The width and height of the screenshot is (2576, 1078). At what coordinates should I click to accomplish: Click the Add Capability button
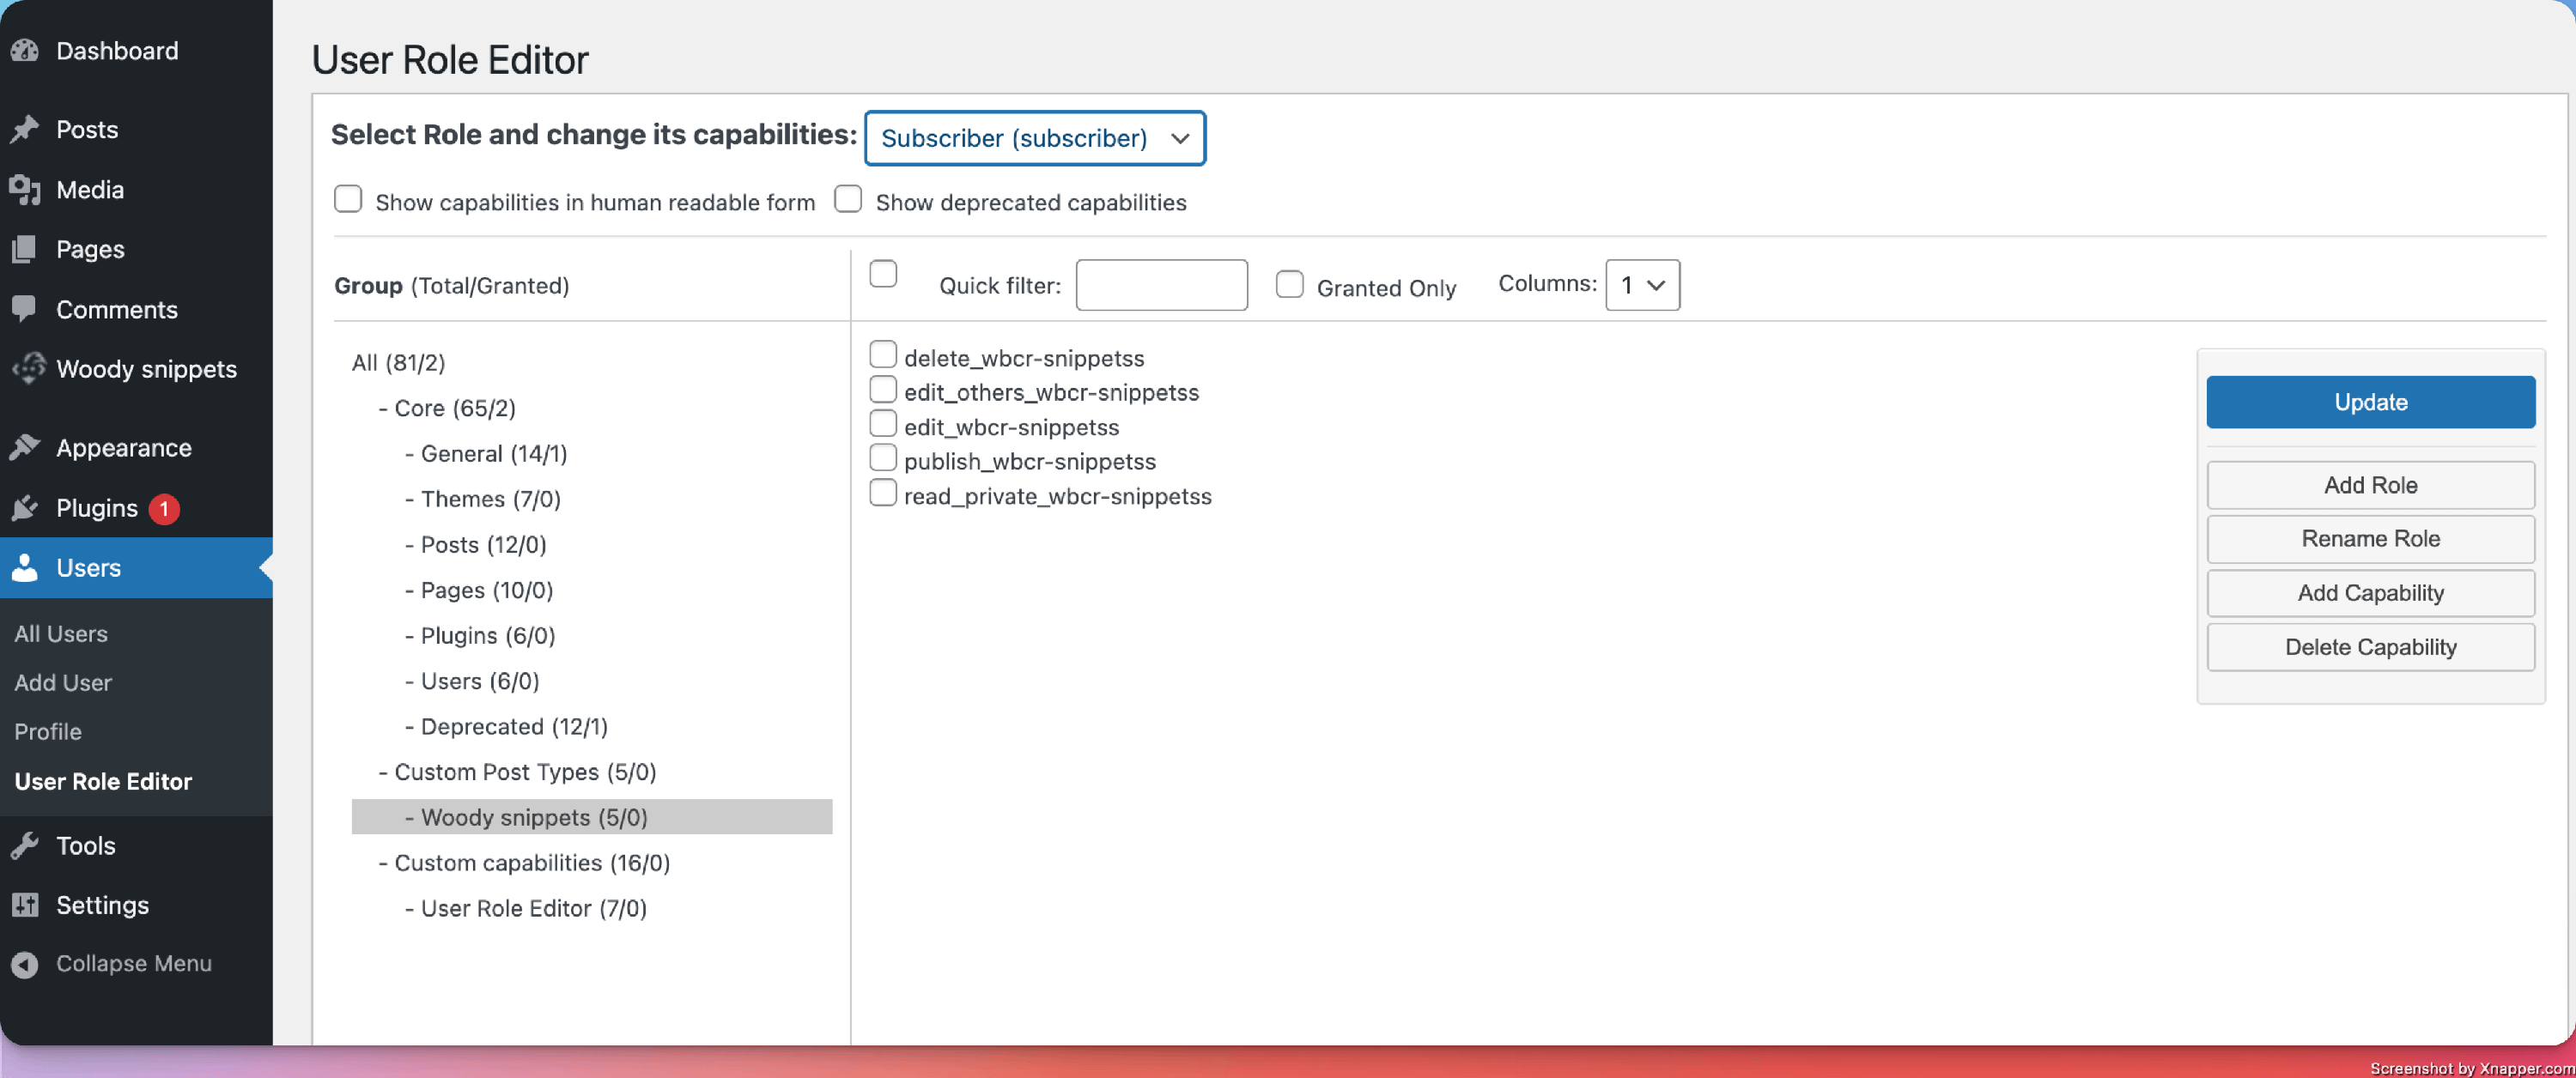(x=2369, y=593)
